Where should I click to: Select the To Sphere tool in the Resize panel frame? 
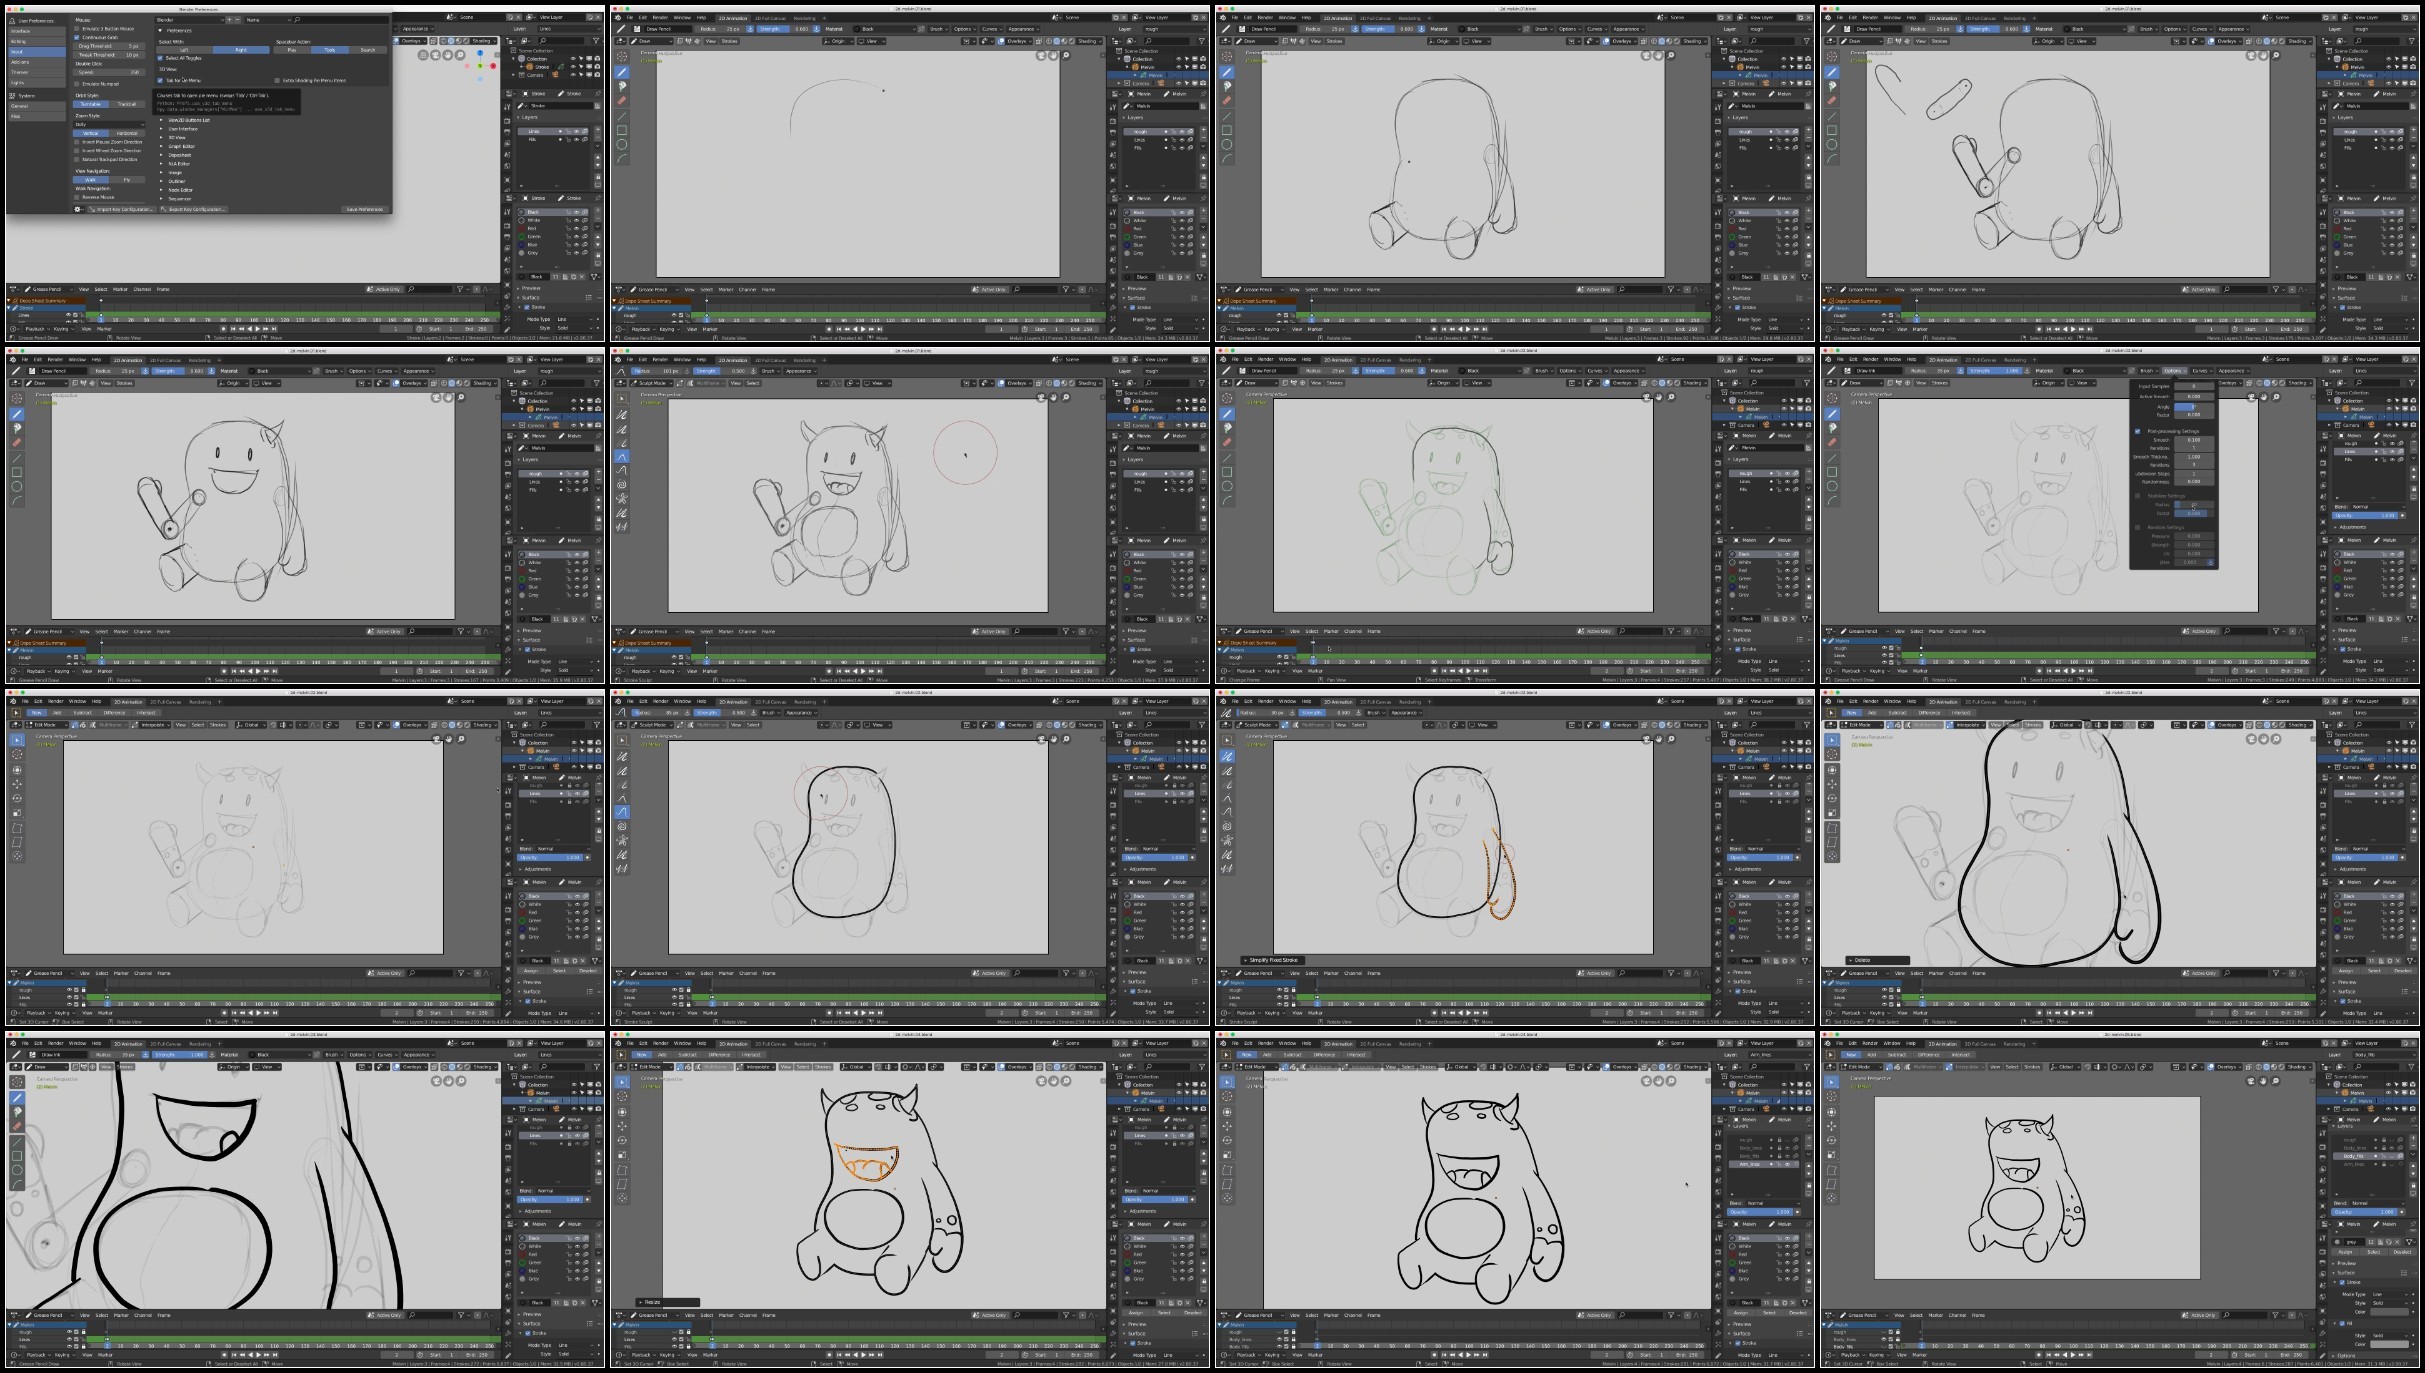pos(622,1198)
